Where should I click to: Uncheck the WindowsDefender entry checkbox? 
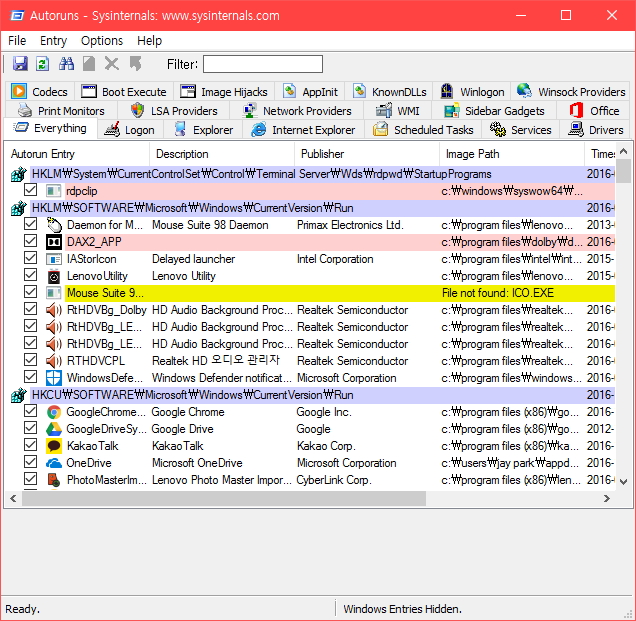[x=30, y=377]
